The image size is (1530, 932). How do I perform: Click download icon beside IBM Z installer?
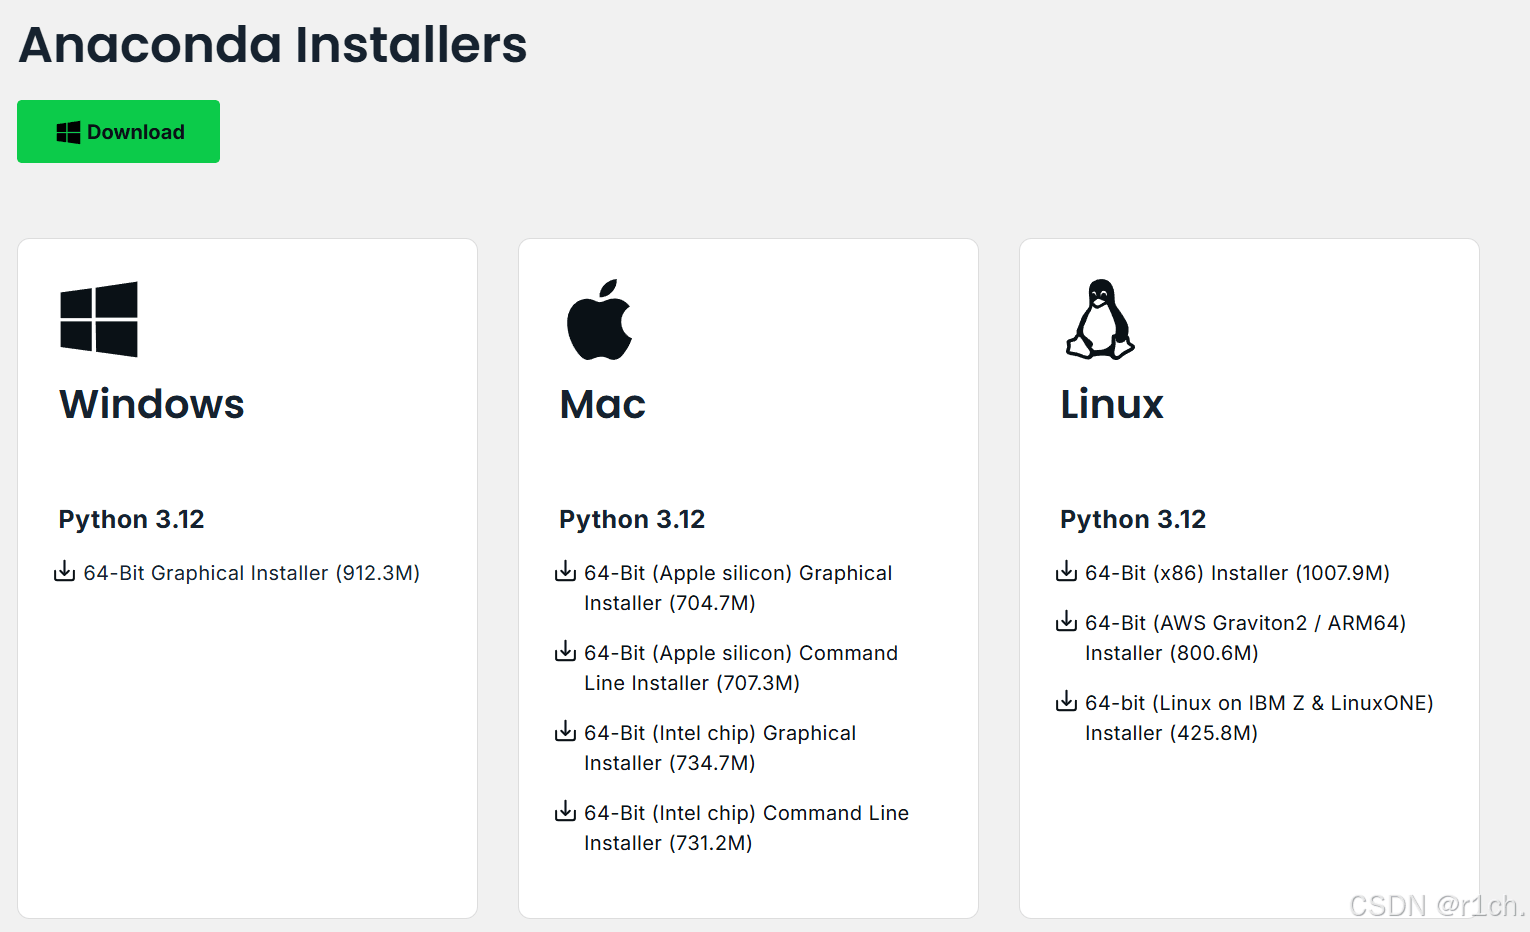click(1066, 702)
